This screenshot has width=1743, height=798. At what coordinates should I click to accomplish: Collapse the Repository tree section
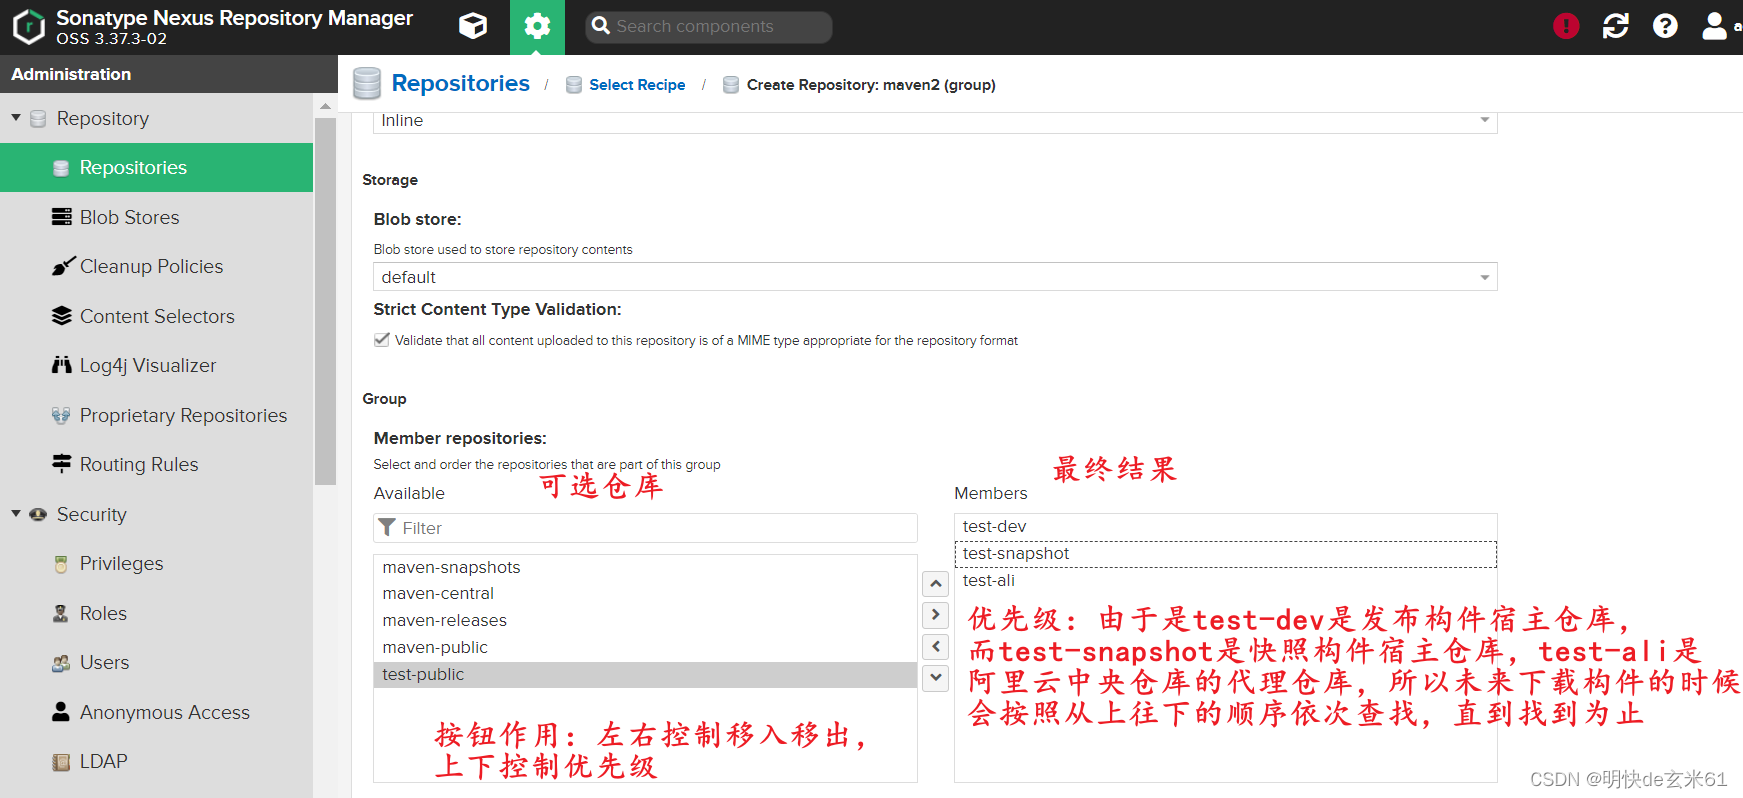(16, 118)
